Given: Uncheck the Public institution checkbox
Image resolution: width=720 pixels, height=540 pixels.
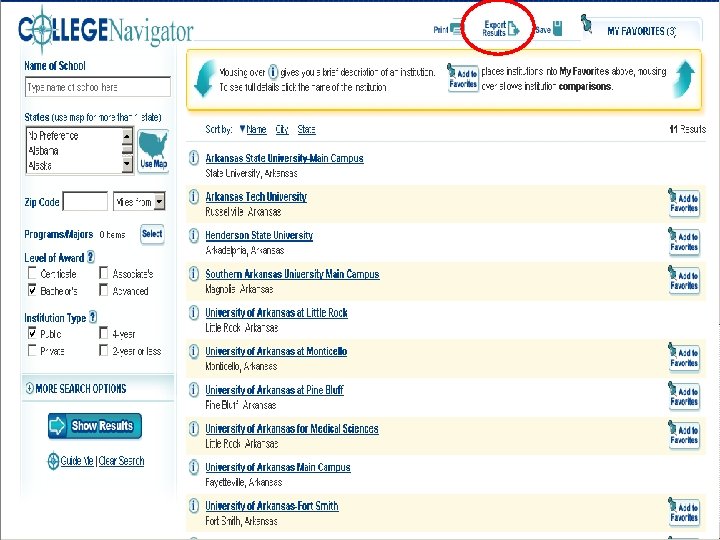Looking at the screenshot, I should pos(32,333).
